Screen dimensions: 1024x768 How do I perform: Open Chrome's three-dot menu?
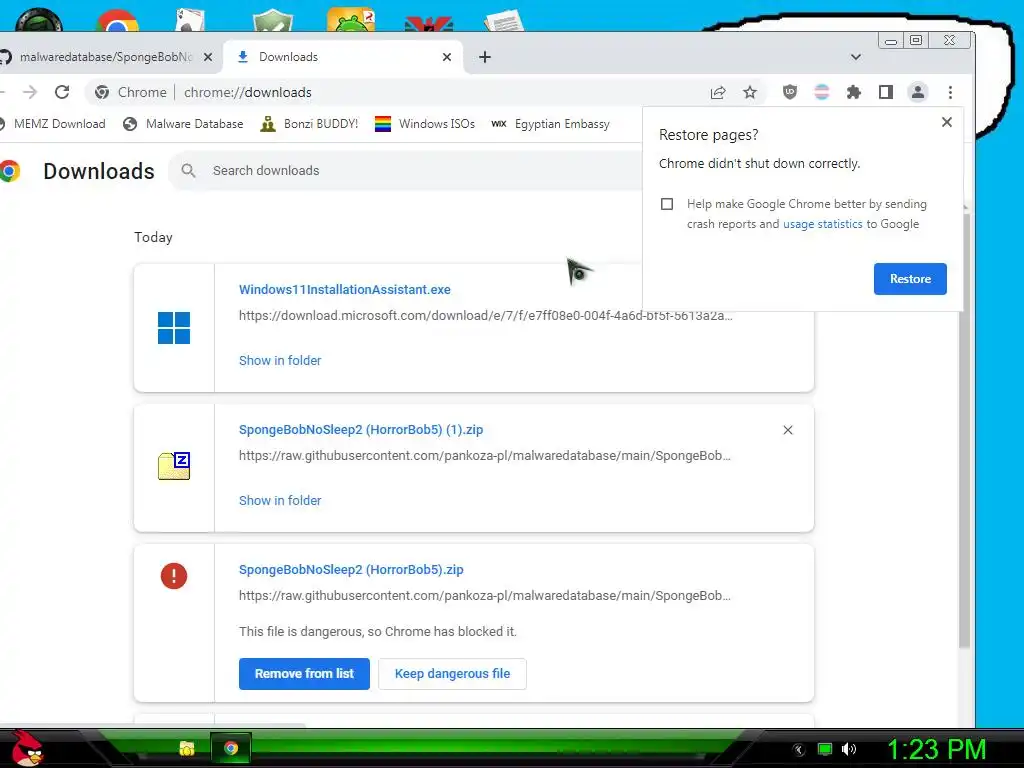point(950,92)
